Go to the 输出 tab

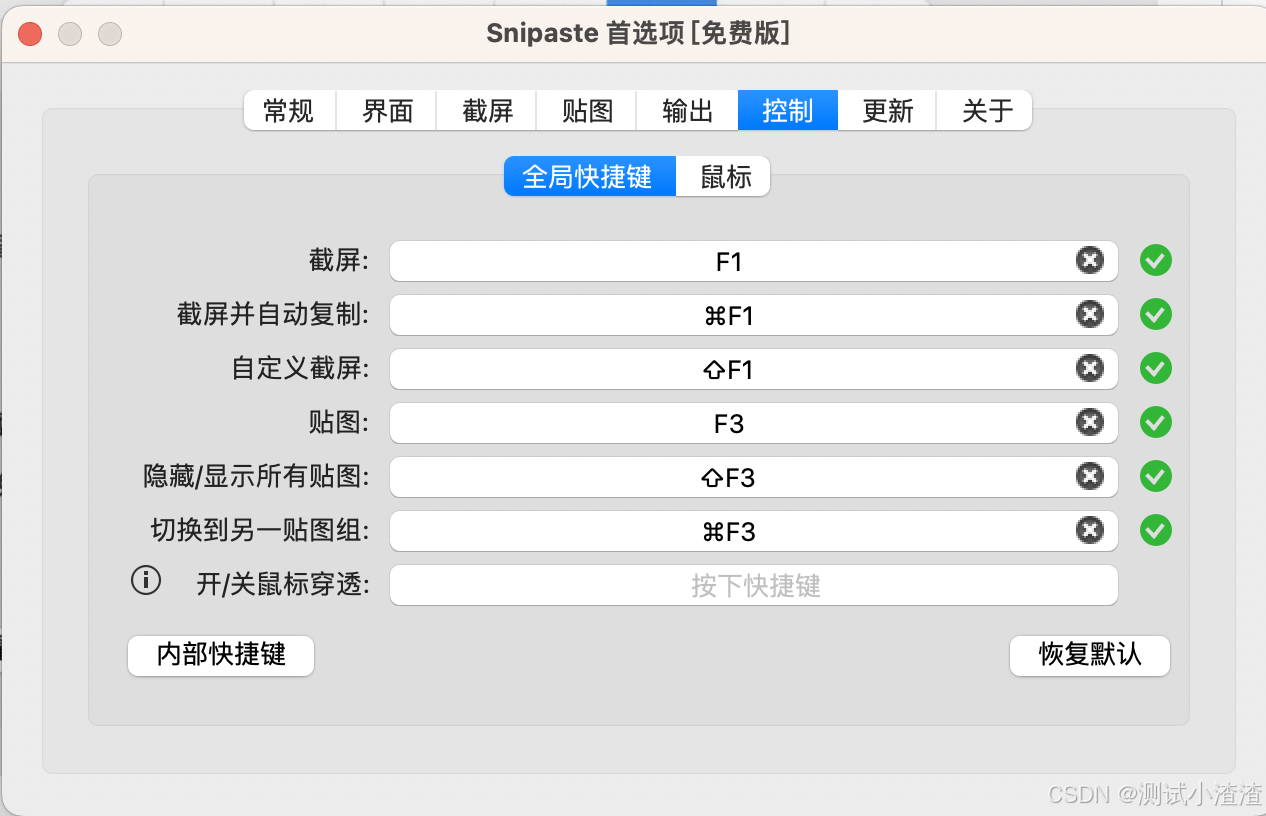tap(688, 111)
